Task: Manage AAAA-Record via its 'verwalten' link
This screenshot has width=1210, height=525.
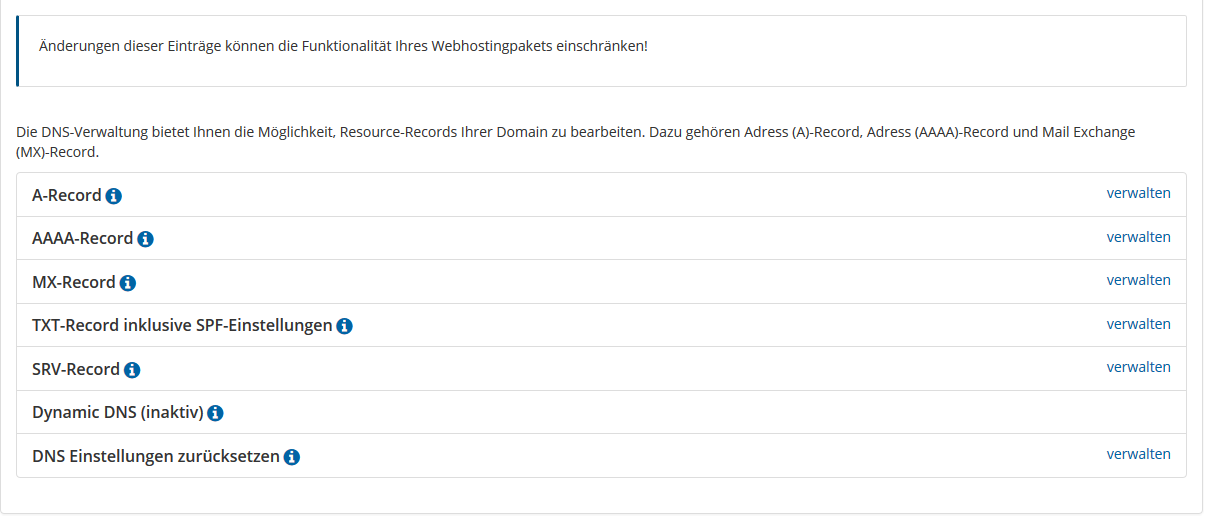Action: tap(1138, 237)
